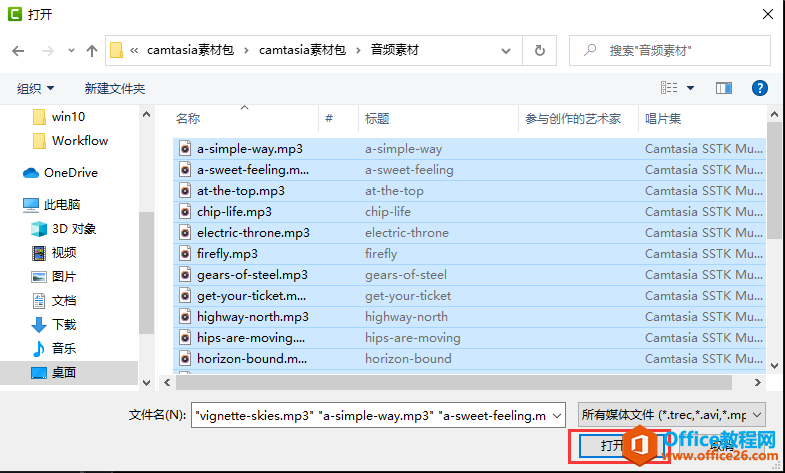Viewport: 785px width, 473px height.
Task: Click the file list horizontal scrollbar left arrow
Action: click(x=167, y=383)
